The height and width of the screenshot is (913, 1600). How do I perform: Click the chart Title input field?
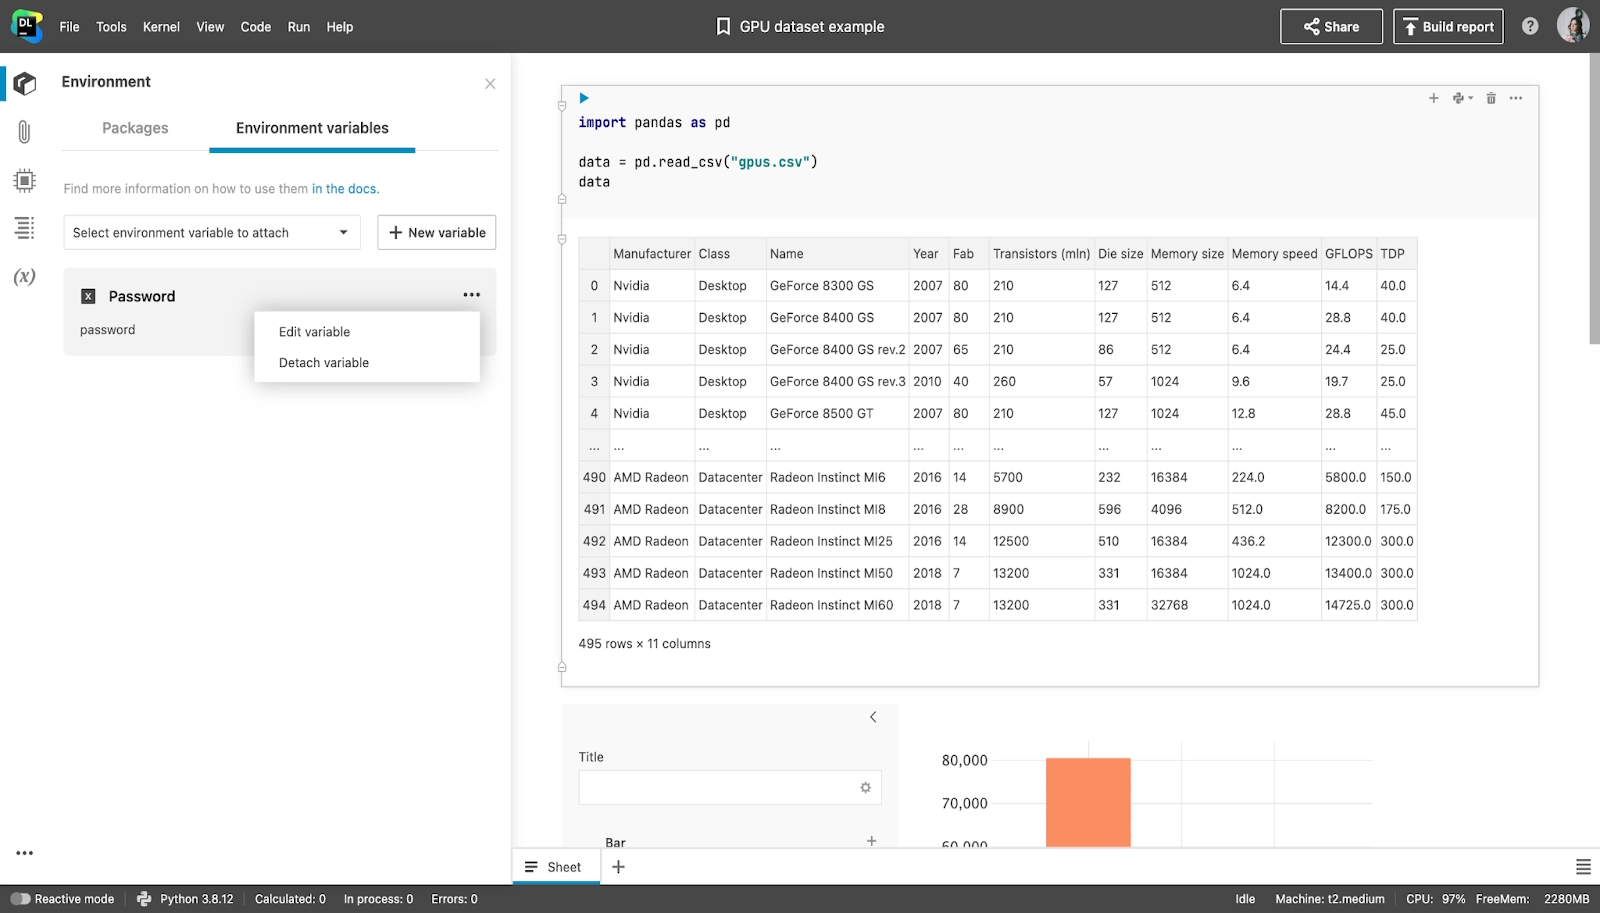(730, 788)
